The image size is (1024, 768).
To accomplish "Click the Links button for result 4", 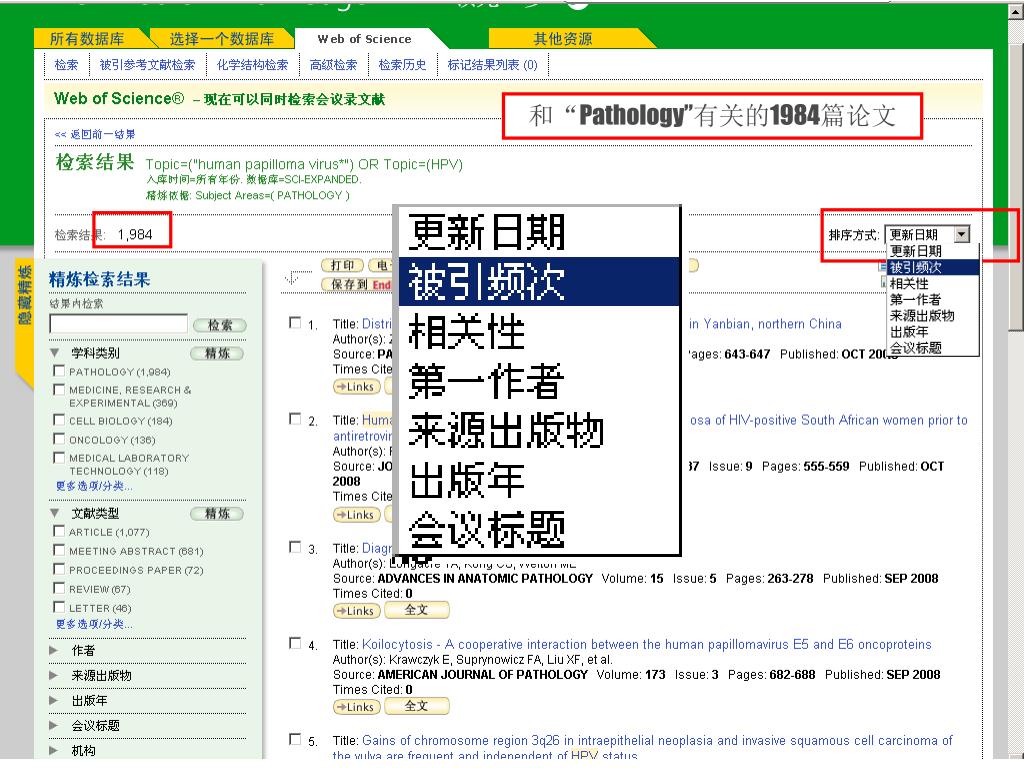I will [357, 707].
